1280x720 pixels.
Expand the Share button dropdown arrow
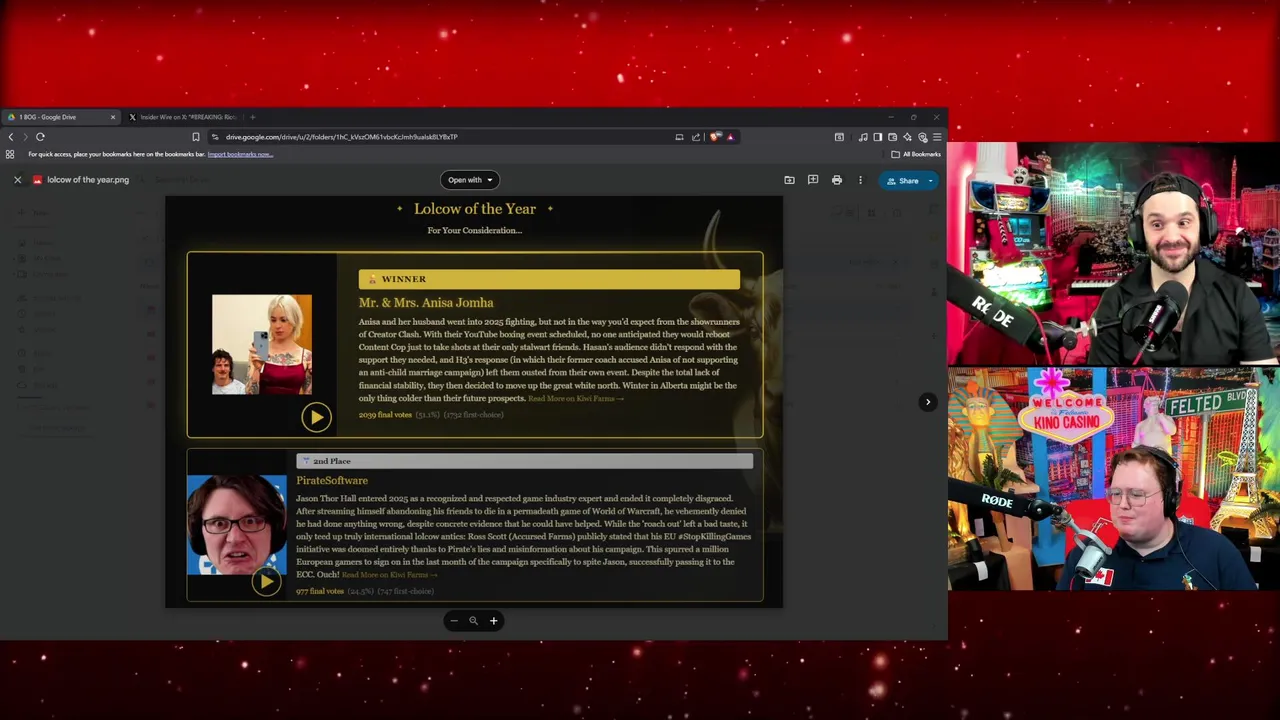(x=931, y=181)
